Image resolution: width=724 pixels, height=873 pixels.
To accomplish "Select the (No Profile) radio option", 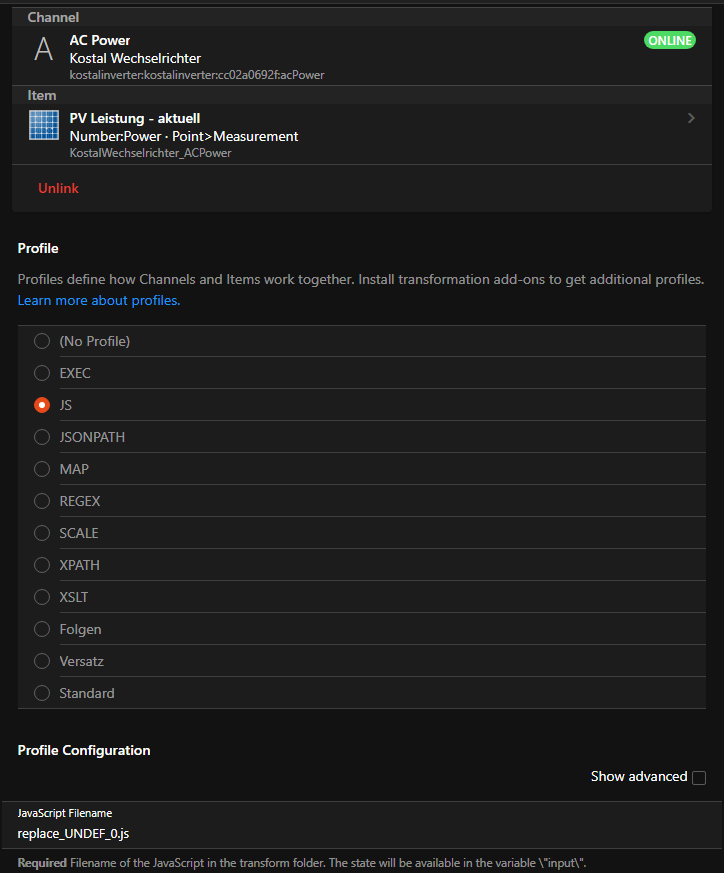I will coord(42,341).
